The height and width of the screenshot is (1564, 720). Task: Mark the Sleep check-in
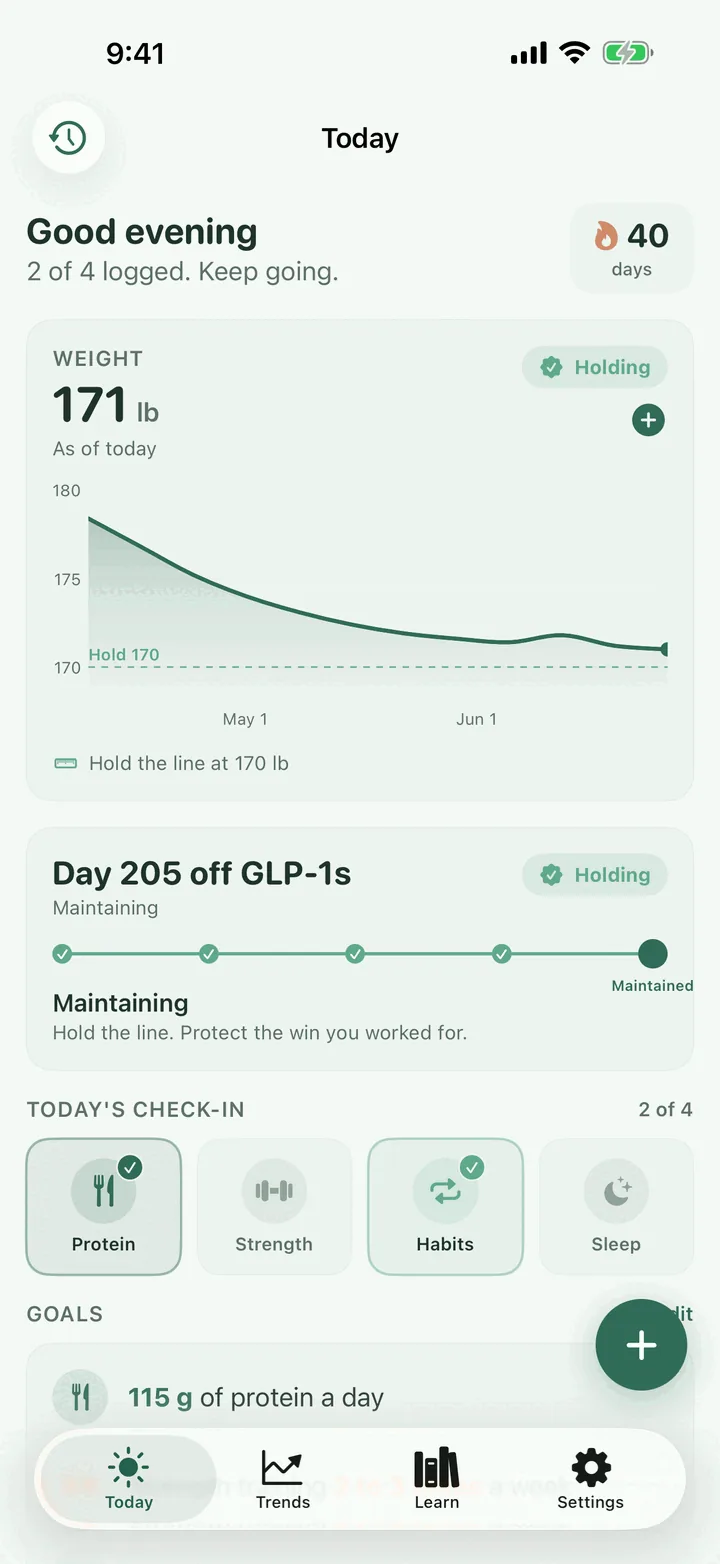point(616,1207)
